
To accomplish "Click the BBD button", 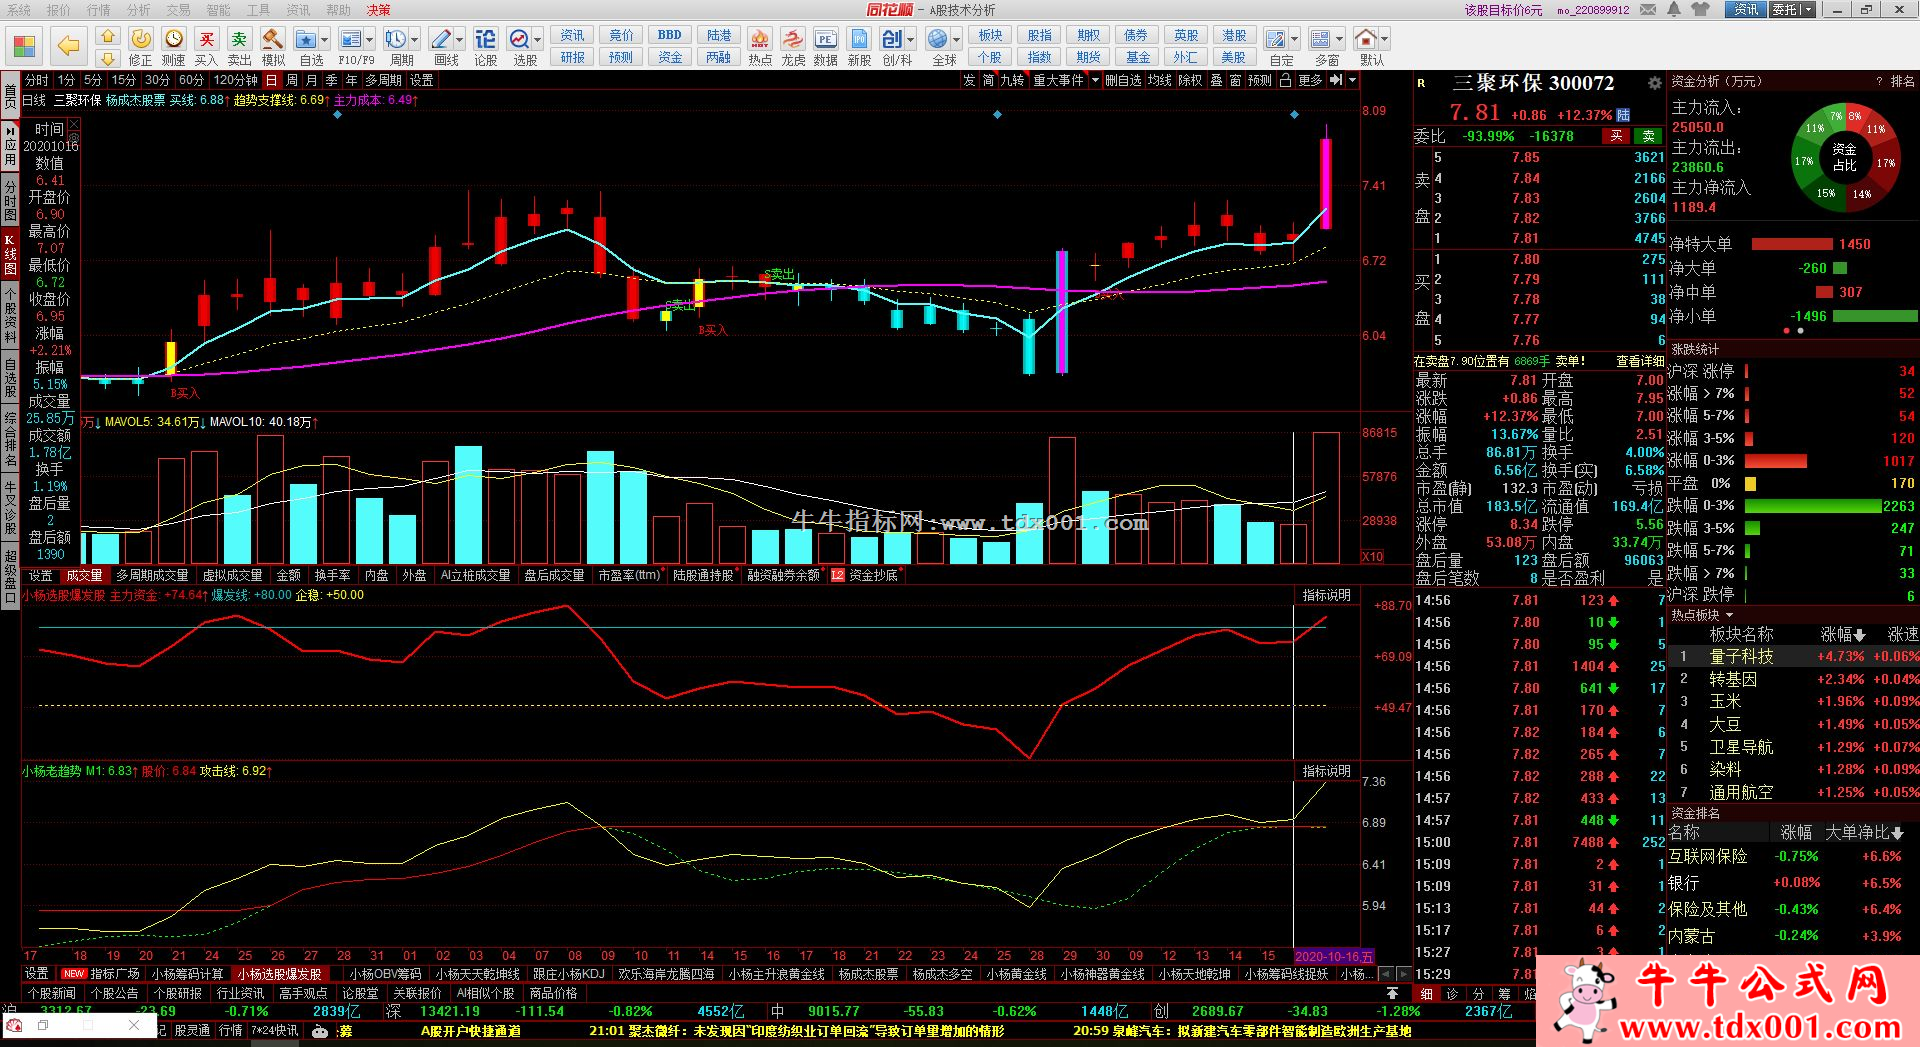I will coord(670,36).
